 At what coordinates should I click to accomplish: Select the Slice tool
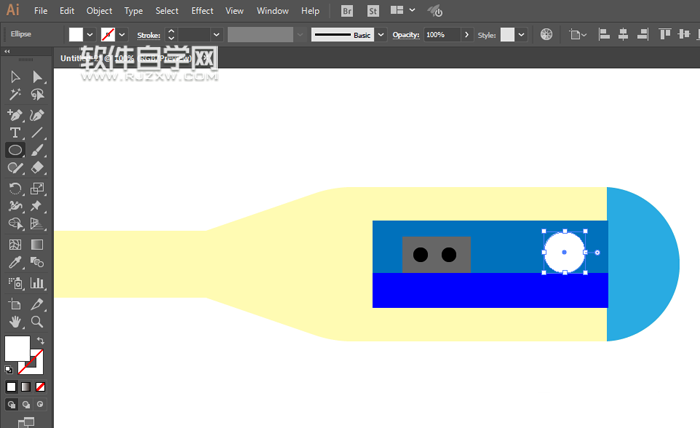38,304
